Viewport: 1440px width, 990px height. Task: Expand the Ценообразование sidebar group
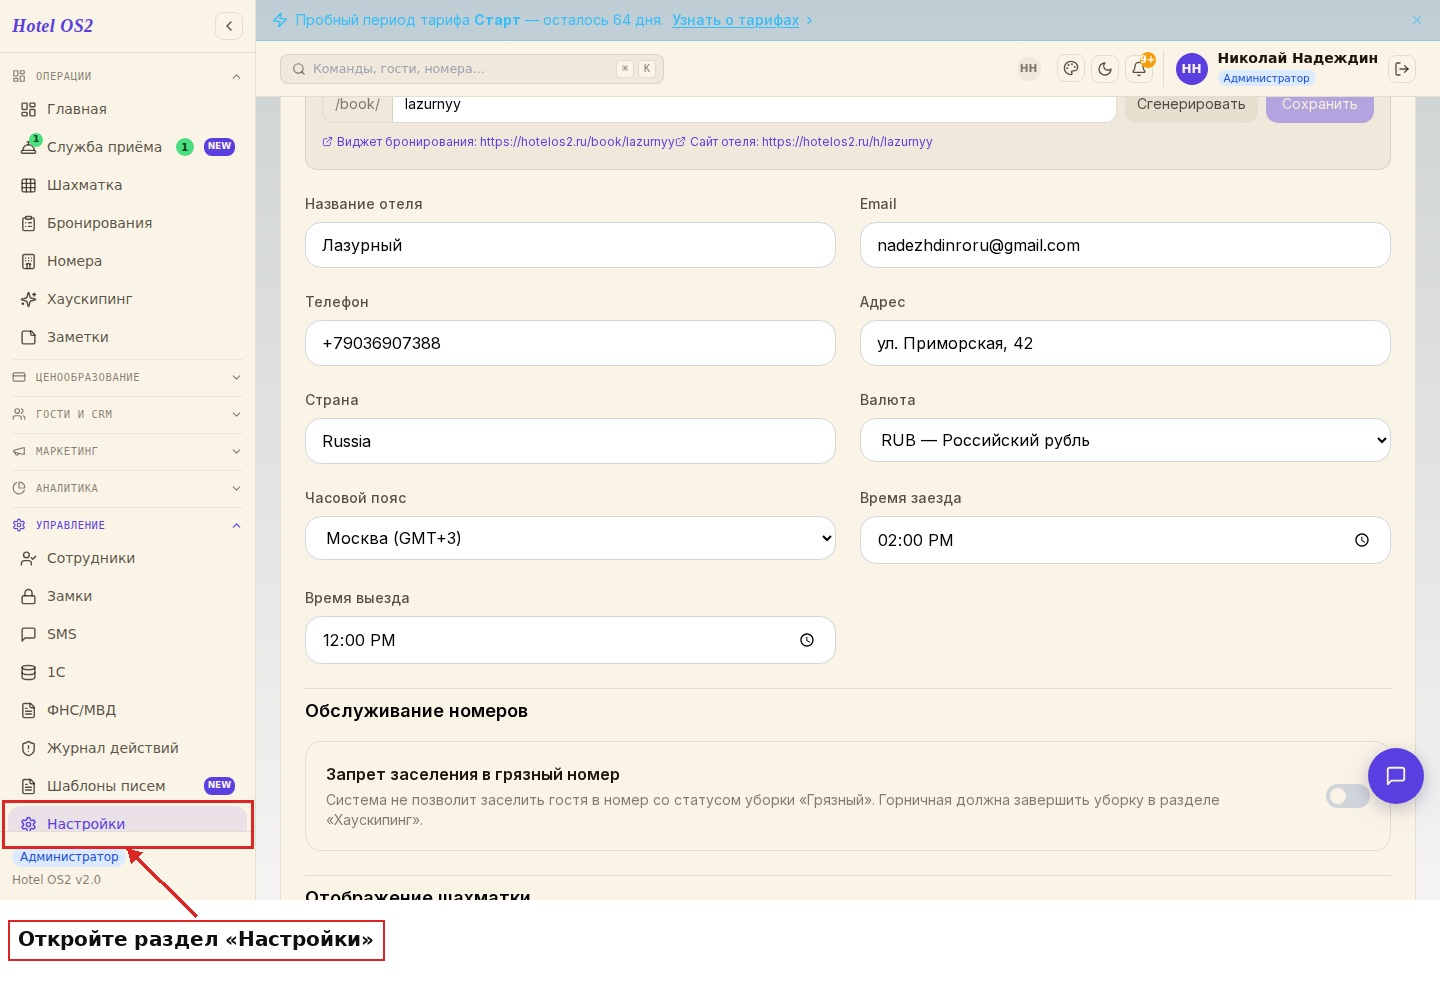pyautogui.click(x=128, y=377)
